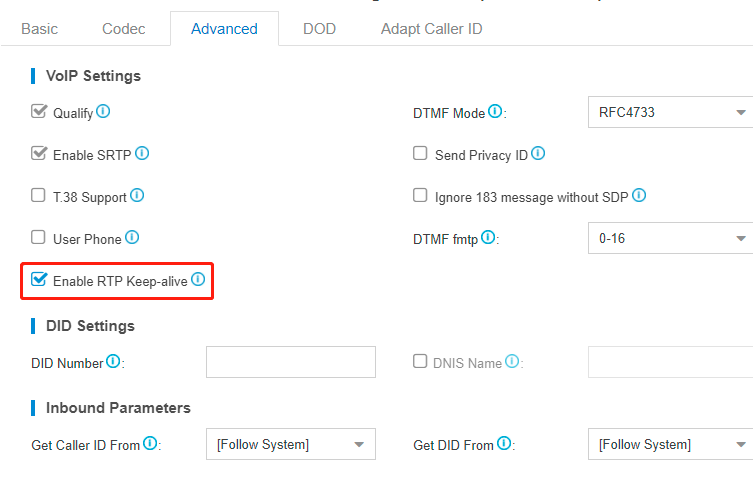The width and height of the screenshot is (753, 484).
Task: Switch to the Codec tab
Action: tap(123, 29)
